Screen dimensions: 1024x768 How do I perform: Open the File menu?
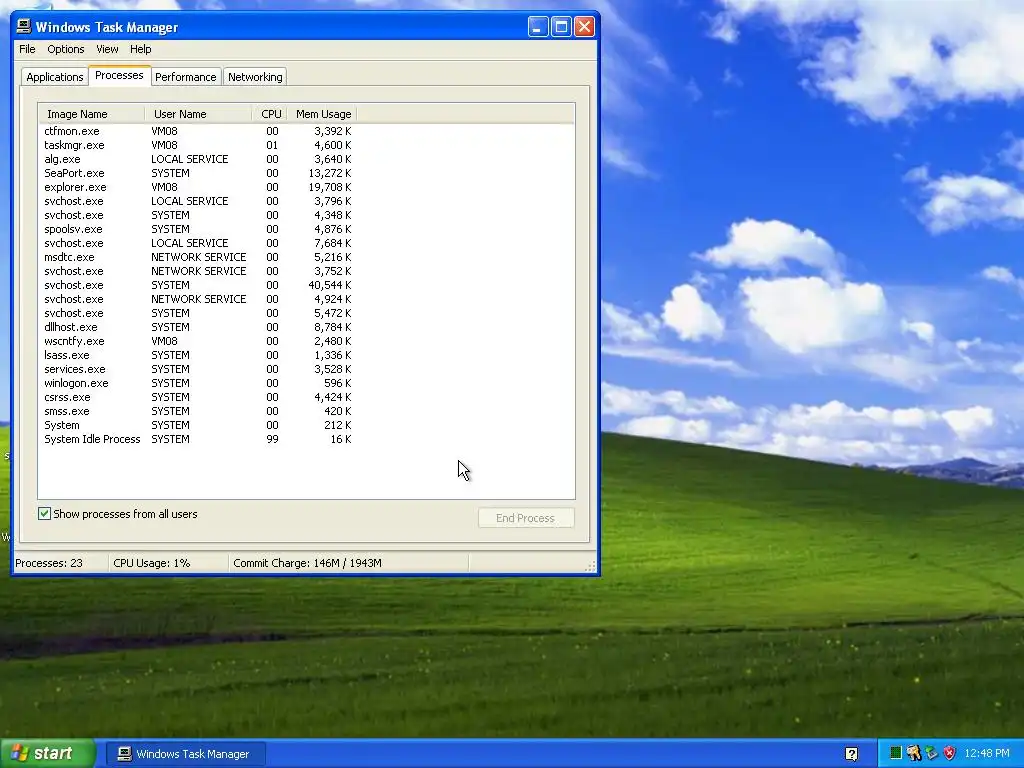27,49
